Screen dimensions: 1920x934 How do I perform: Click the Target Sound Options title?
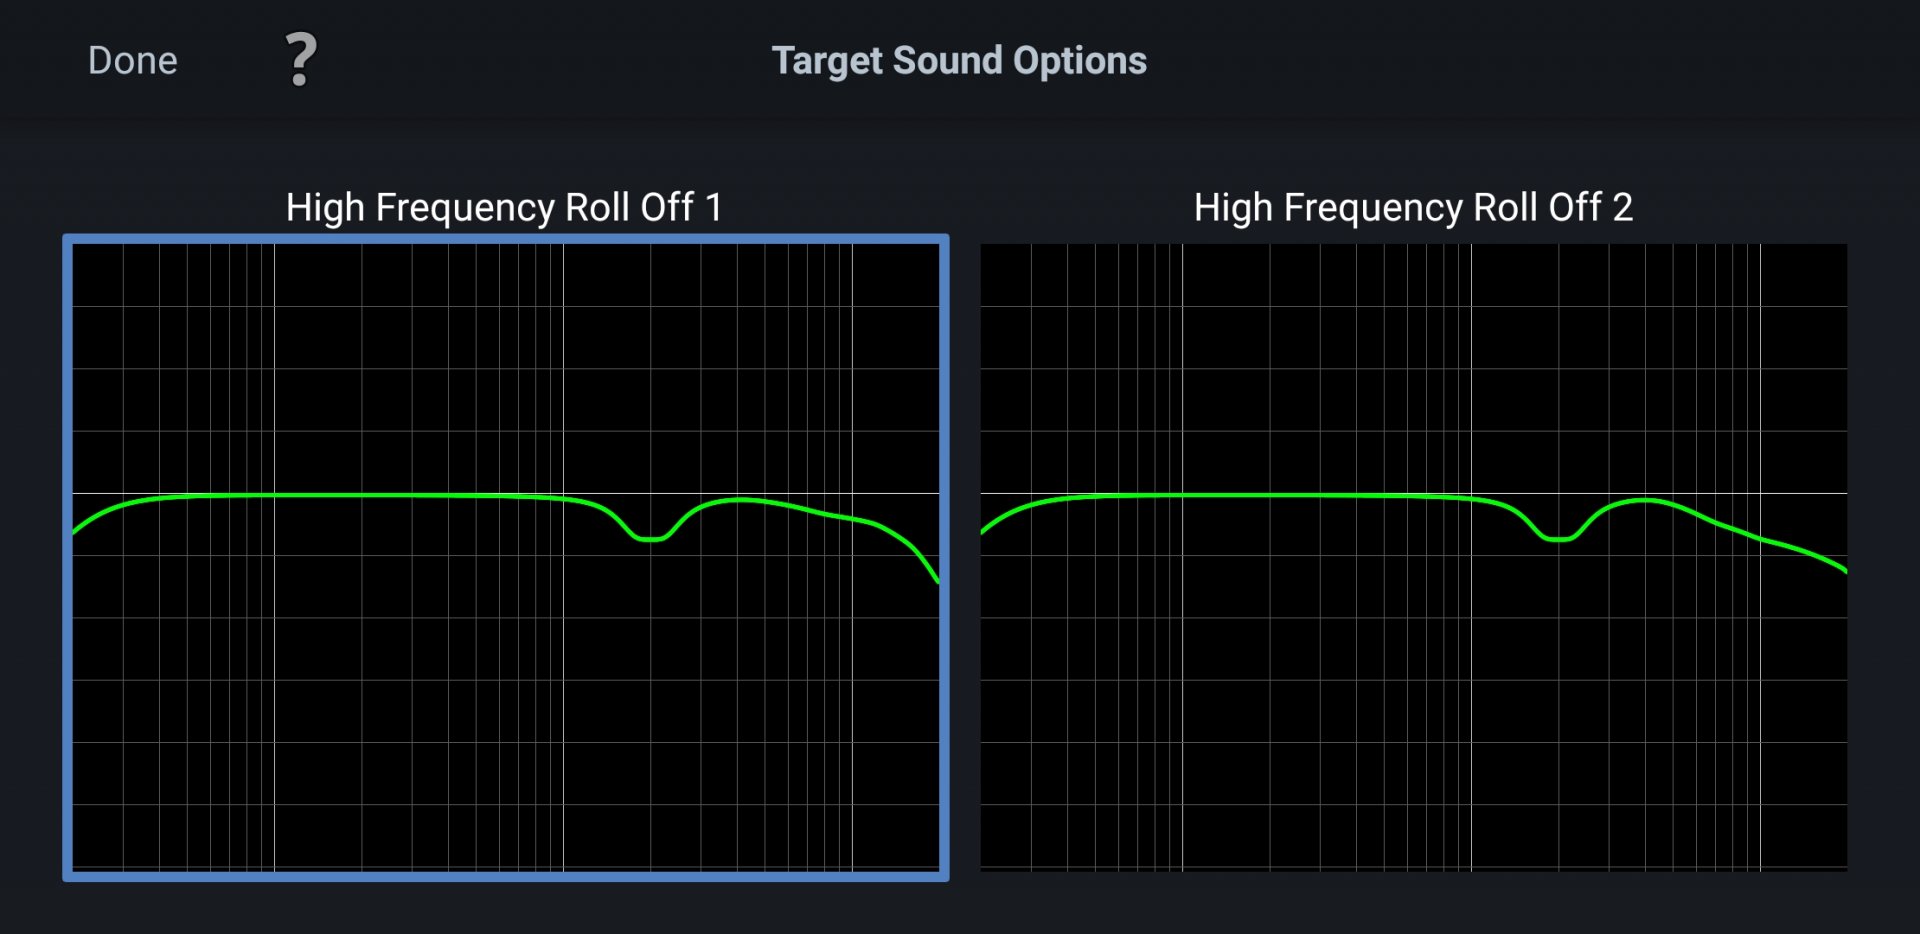click(959, 61)
